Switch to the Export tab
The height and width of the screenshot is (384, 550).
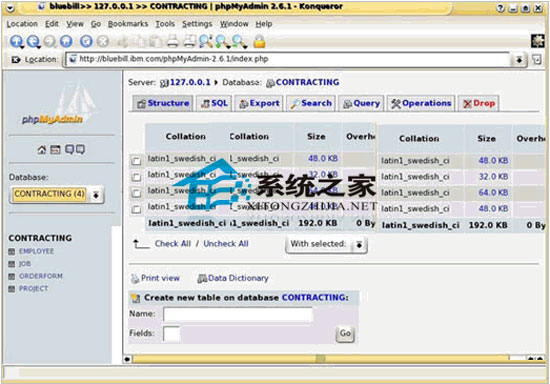click(259, 103)
